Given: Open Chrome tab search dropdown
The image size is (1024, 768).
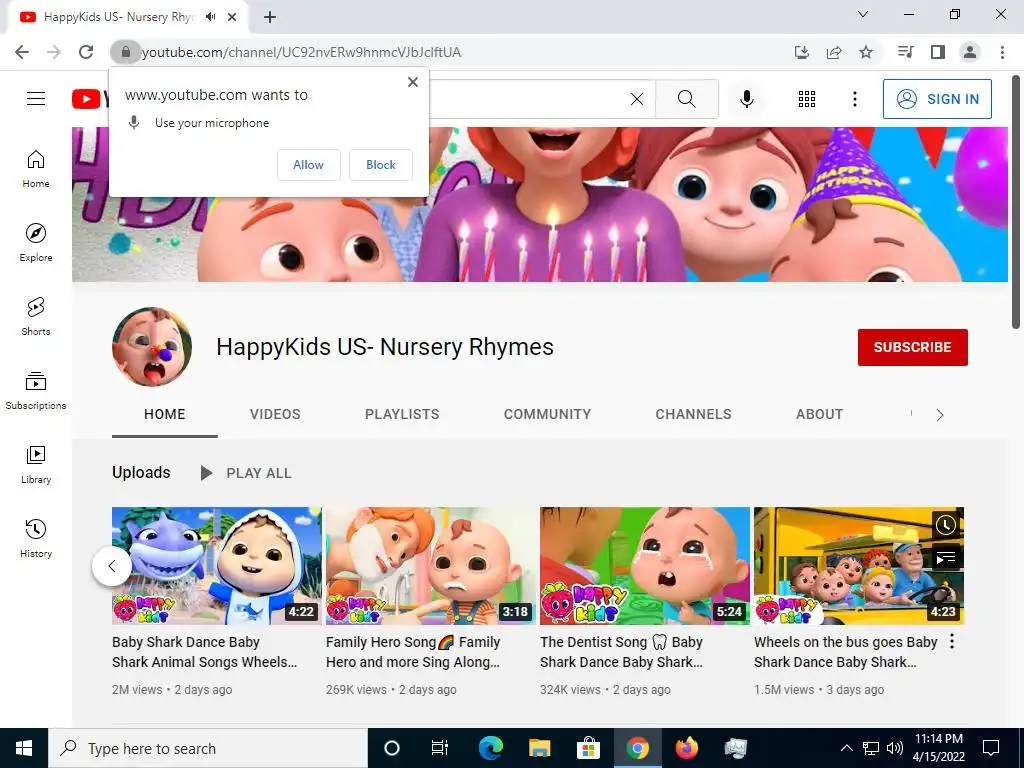Looking at the screenshot, I should (x=863, y=14).
